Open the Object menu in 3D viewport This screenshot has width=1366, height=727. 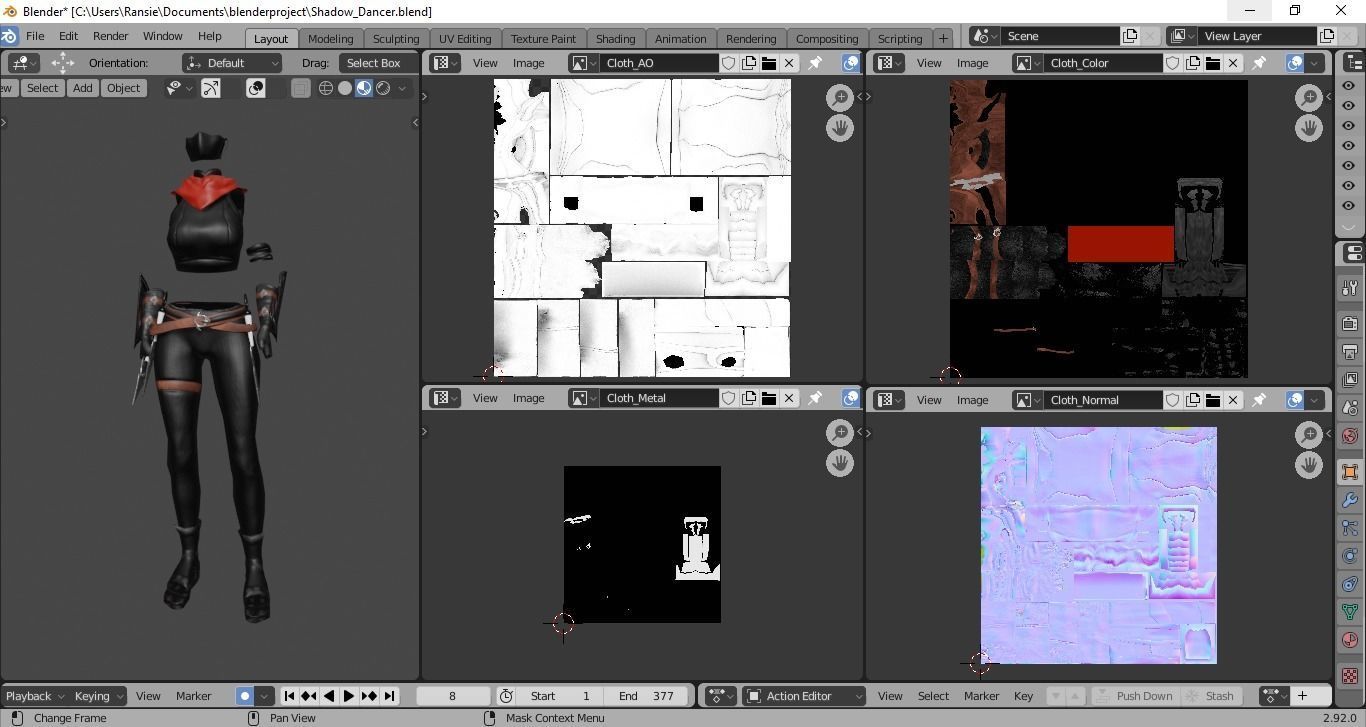(x=123, y=88)
